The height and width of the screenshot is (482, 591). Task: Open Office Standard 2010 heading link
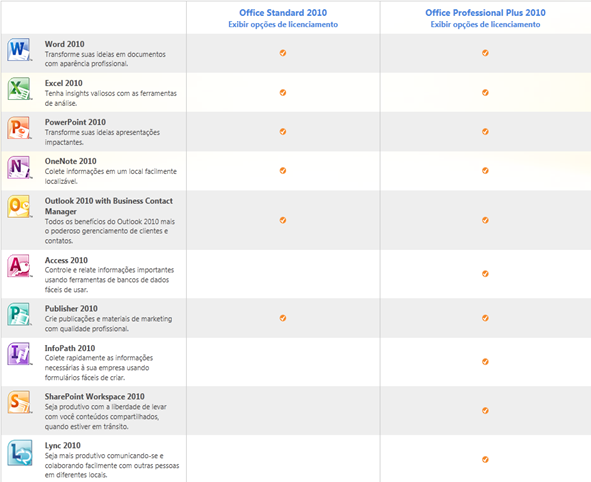(283, 13)
